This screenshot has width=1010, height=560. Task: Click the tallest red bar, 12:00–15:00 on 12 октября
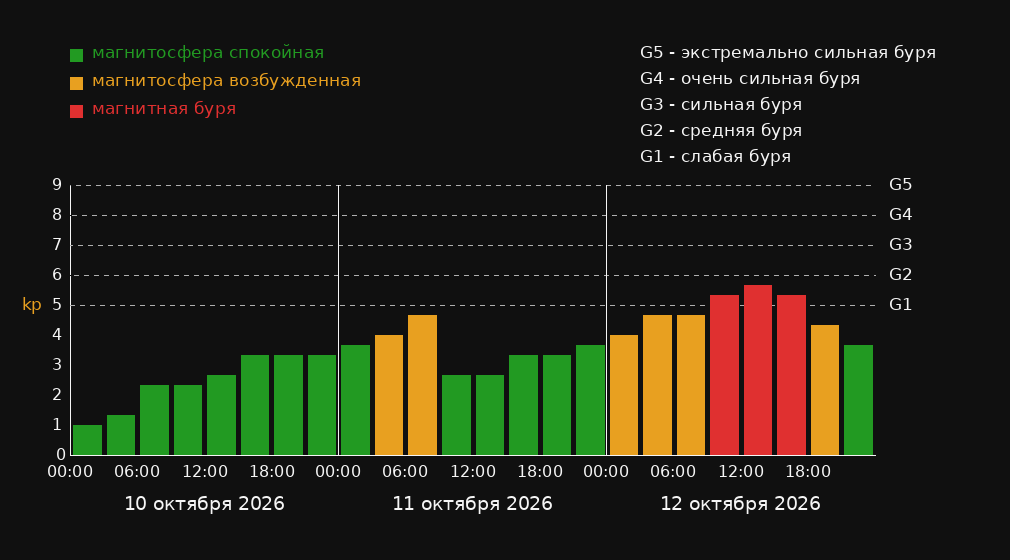click(x=758, y=370)
